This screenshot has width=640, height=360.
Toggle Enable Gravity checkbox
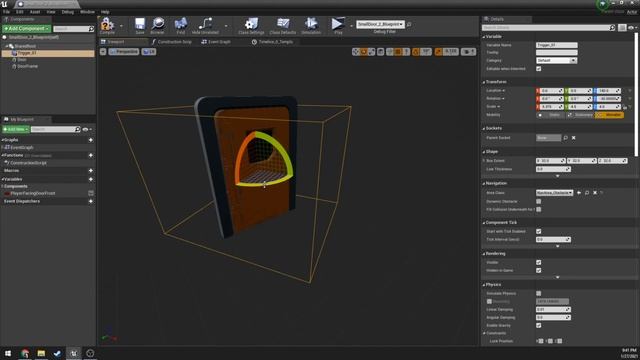pos(539,325)
